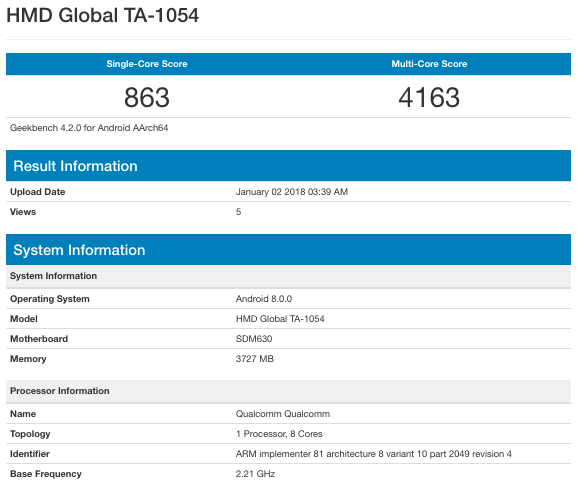Viewport: 585px width, 487px height.
Task: Select the Android 8.0.0 value
Action: (x=264, y=299)
